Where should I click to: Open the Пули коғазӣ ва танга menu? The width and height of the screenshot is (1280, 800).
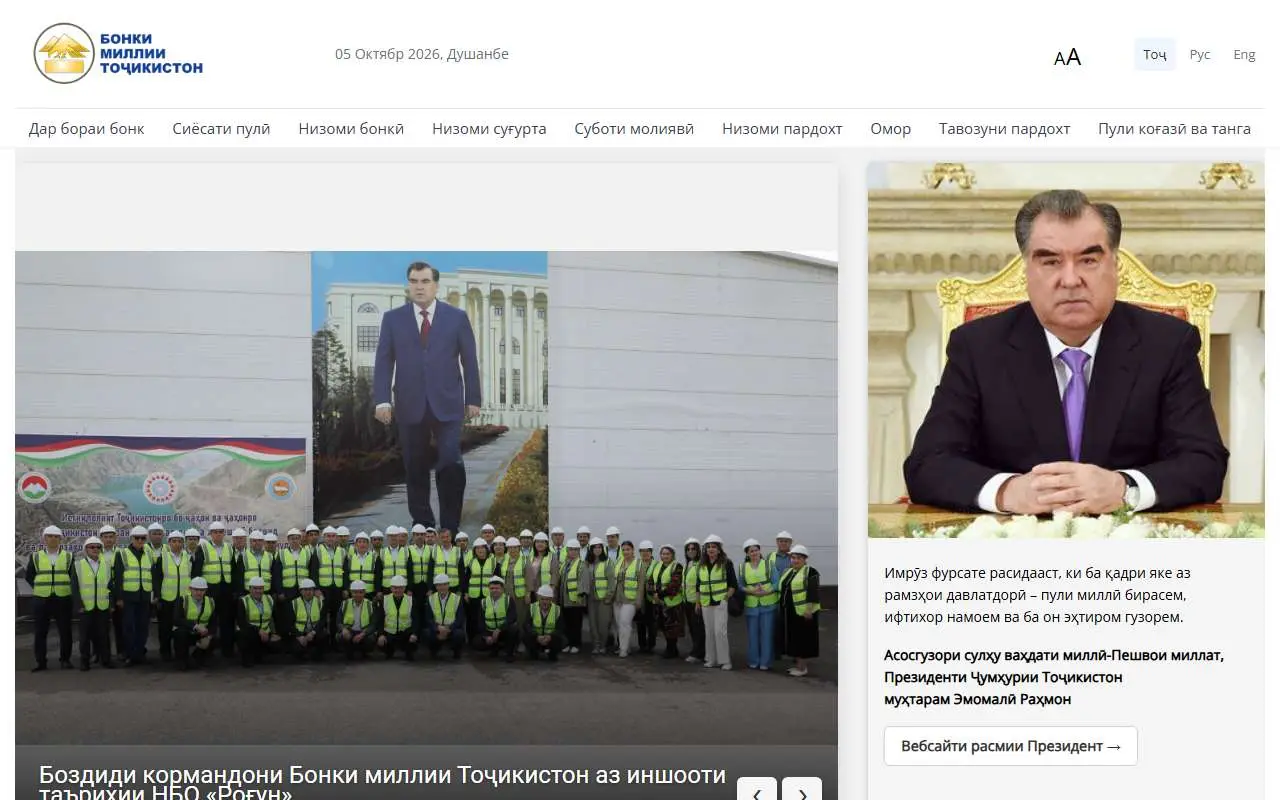coord(1174,128)
